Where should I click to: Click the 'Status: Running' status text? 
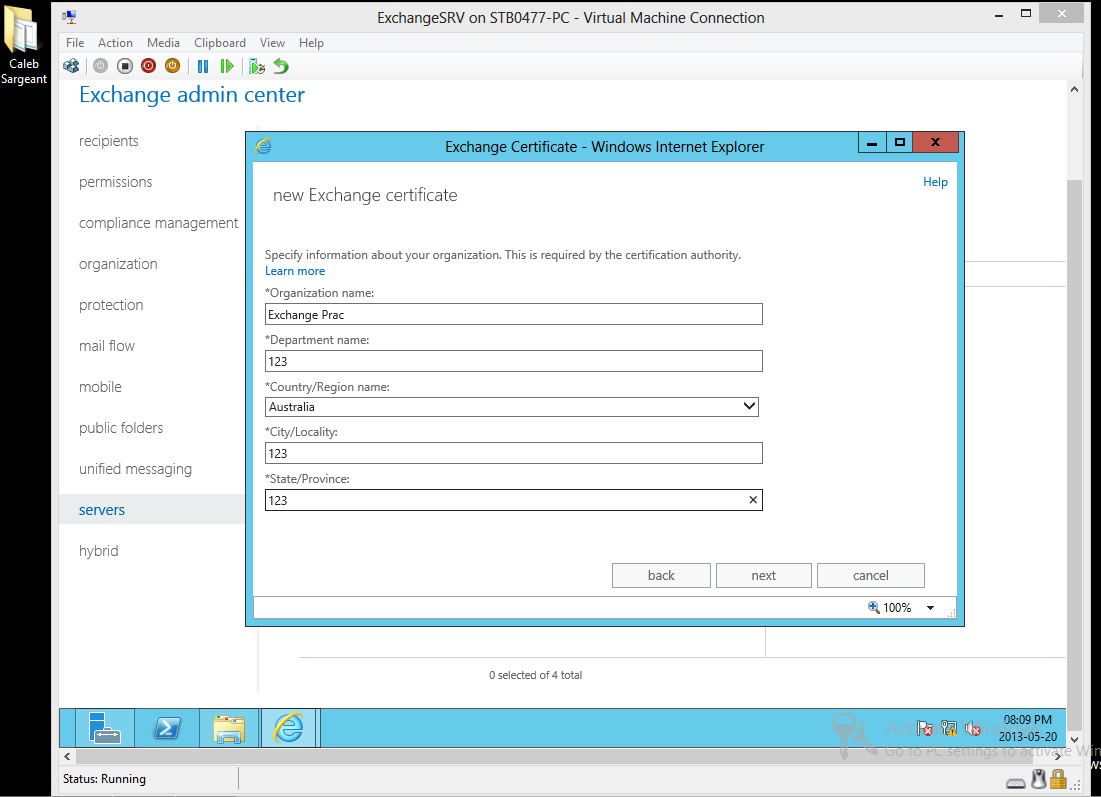(104, 779)
